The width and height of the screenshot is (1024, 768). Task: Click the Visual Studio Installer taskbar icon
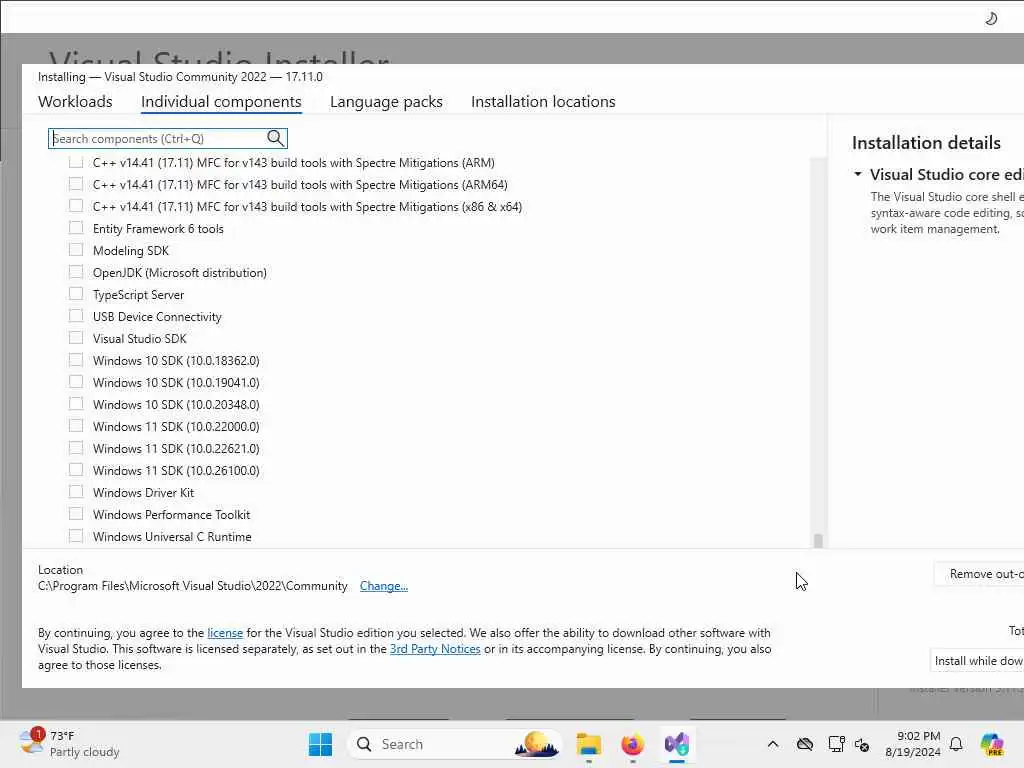point(677,744)
